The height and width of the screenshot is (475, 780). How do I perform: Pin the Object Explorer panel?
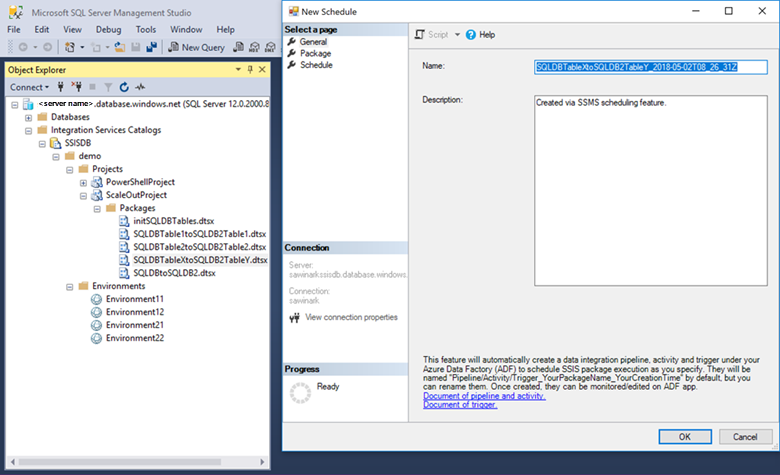(x=250, y=70)
